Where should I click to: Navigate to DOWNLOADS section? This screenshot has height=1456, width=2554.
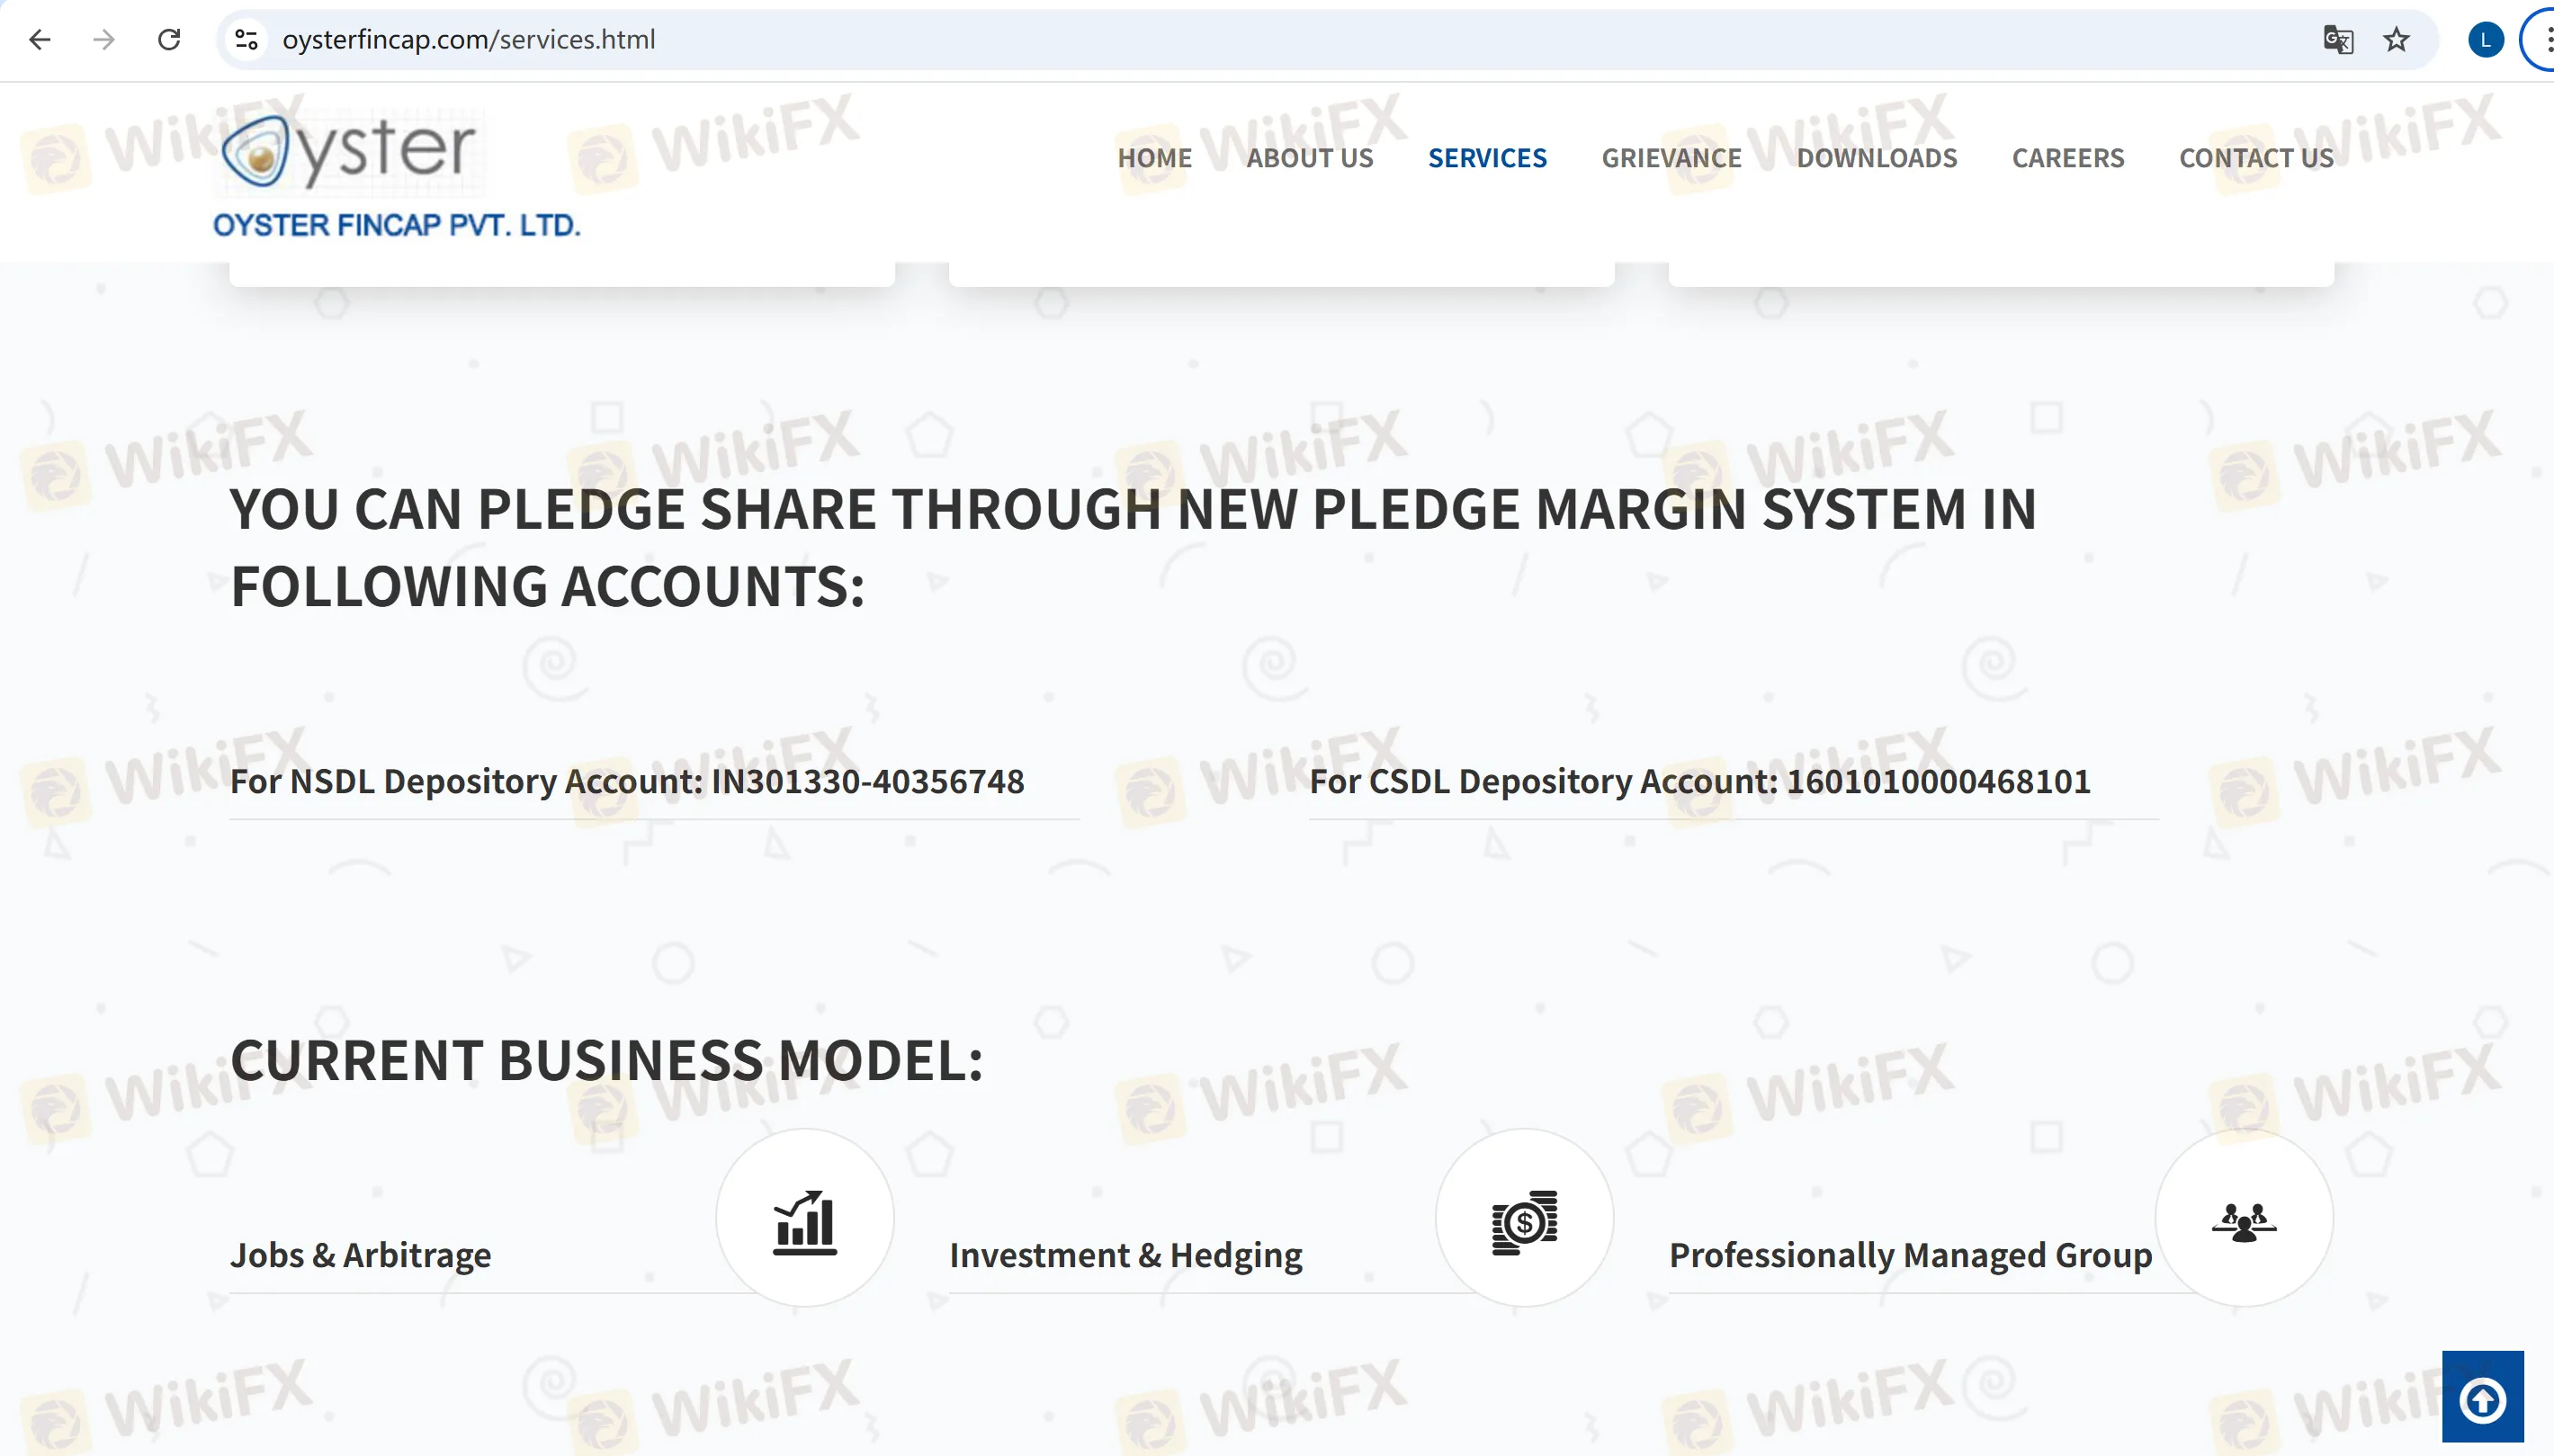tap(1876, 158)
